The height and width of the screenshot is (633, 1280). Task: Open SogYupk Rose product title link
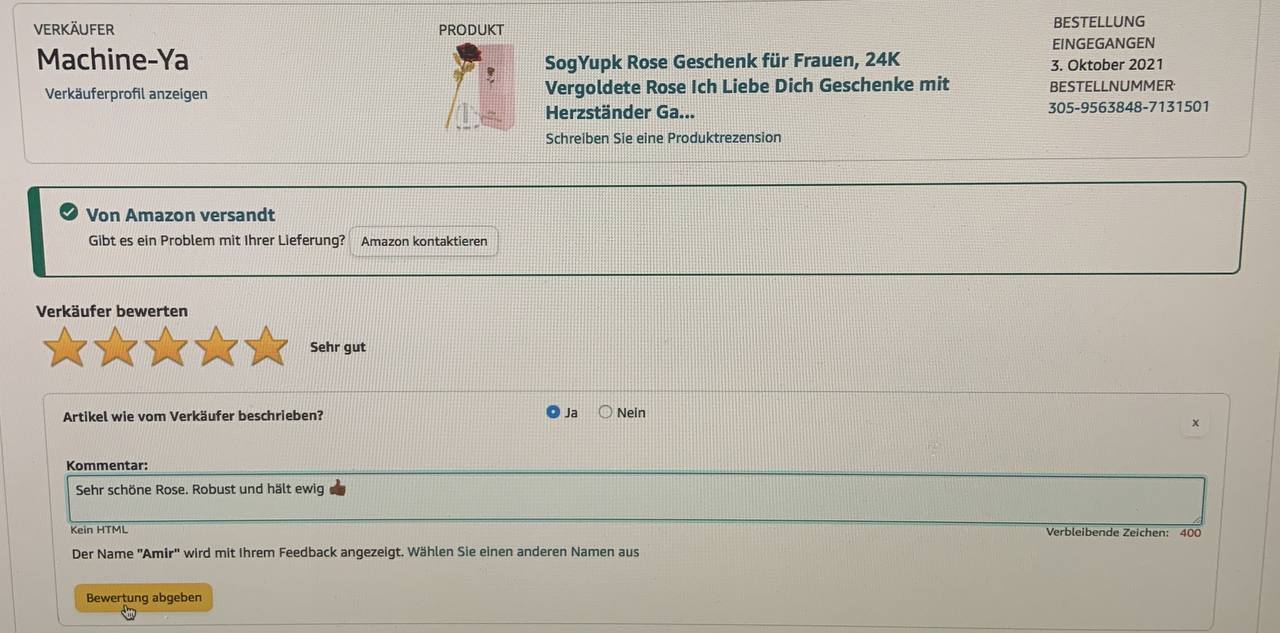(747, 87)
